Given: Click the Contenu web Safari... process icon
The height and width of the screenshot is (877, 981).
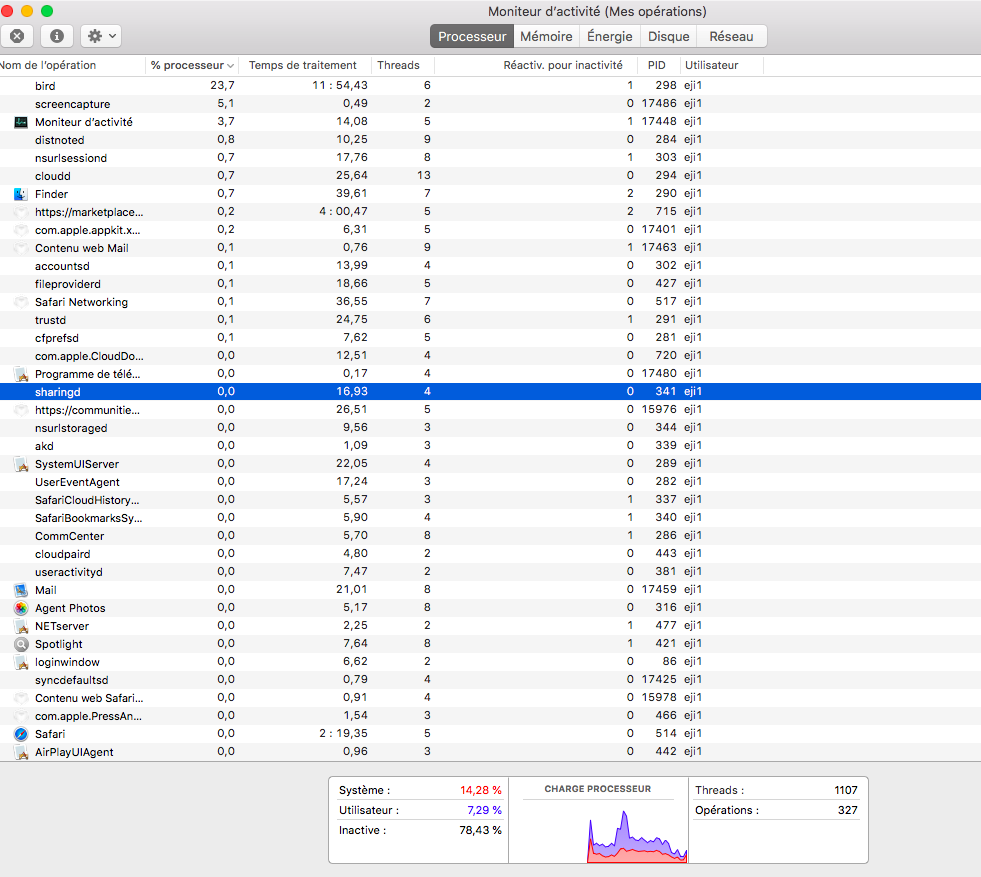Looking at the screenshot, I should pyautogui.click(x=21, y=698).
